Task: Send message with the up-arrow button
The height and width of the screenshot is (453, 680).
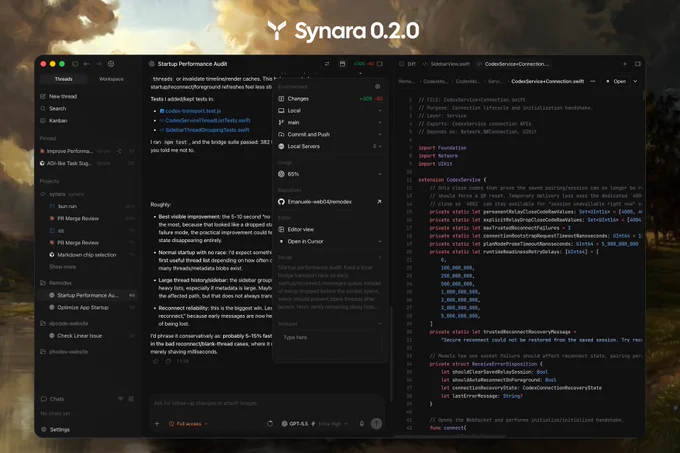Action: 376,424
